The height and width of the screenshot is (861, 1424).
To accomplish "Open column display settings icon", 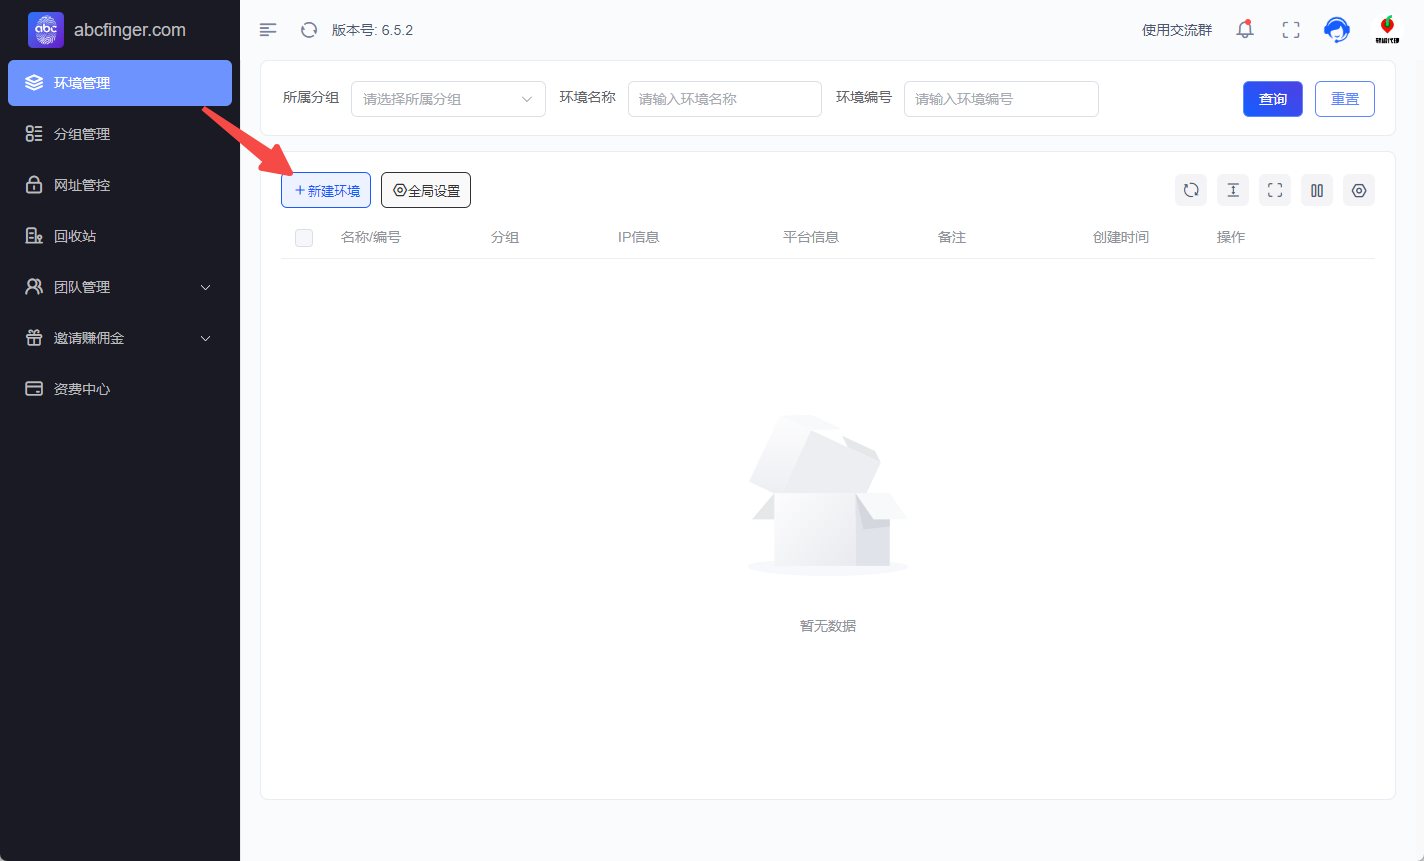I will pos(1317,190).
